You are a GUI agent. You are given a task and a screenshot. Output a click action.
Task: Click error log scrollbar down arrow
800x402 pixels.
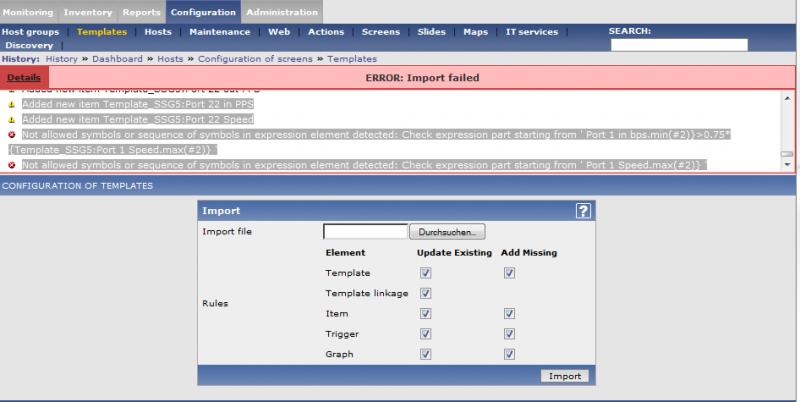tap(787, 164)
